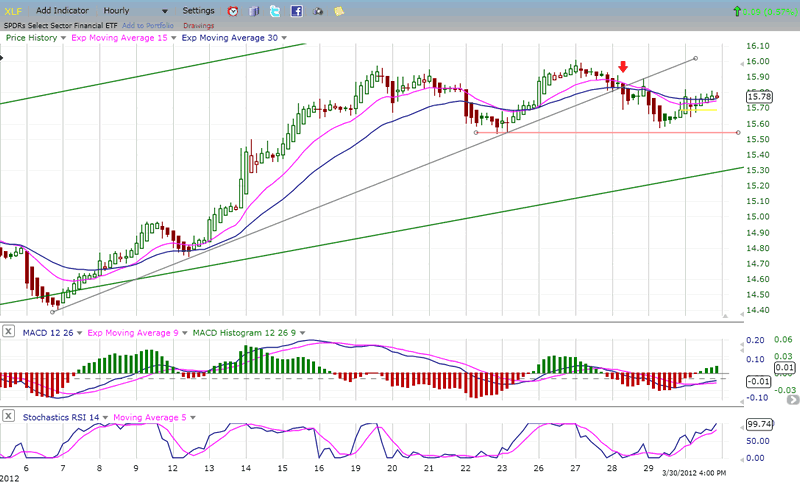Image resolution: width=800 pixels, height=483 pixels.
Task: Click the Add to Portfolio link
Action: click(148, 24)
